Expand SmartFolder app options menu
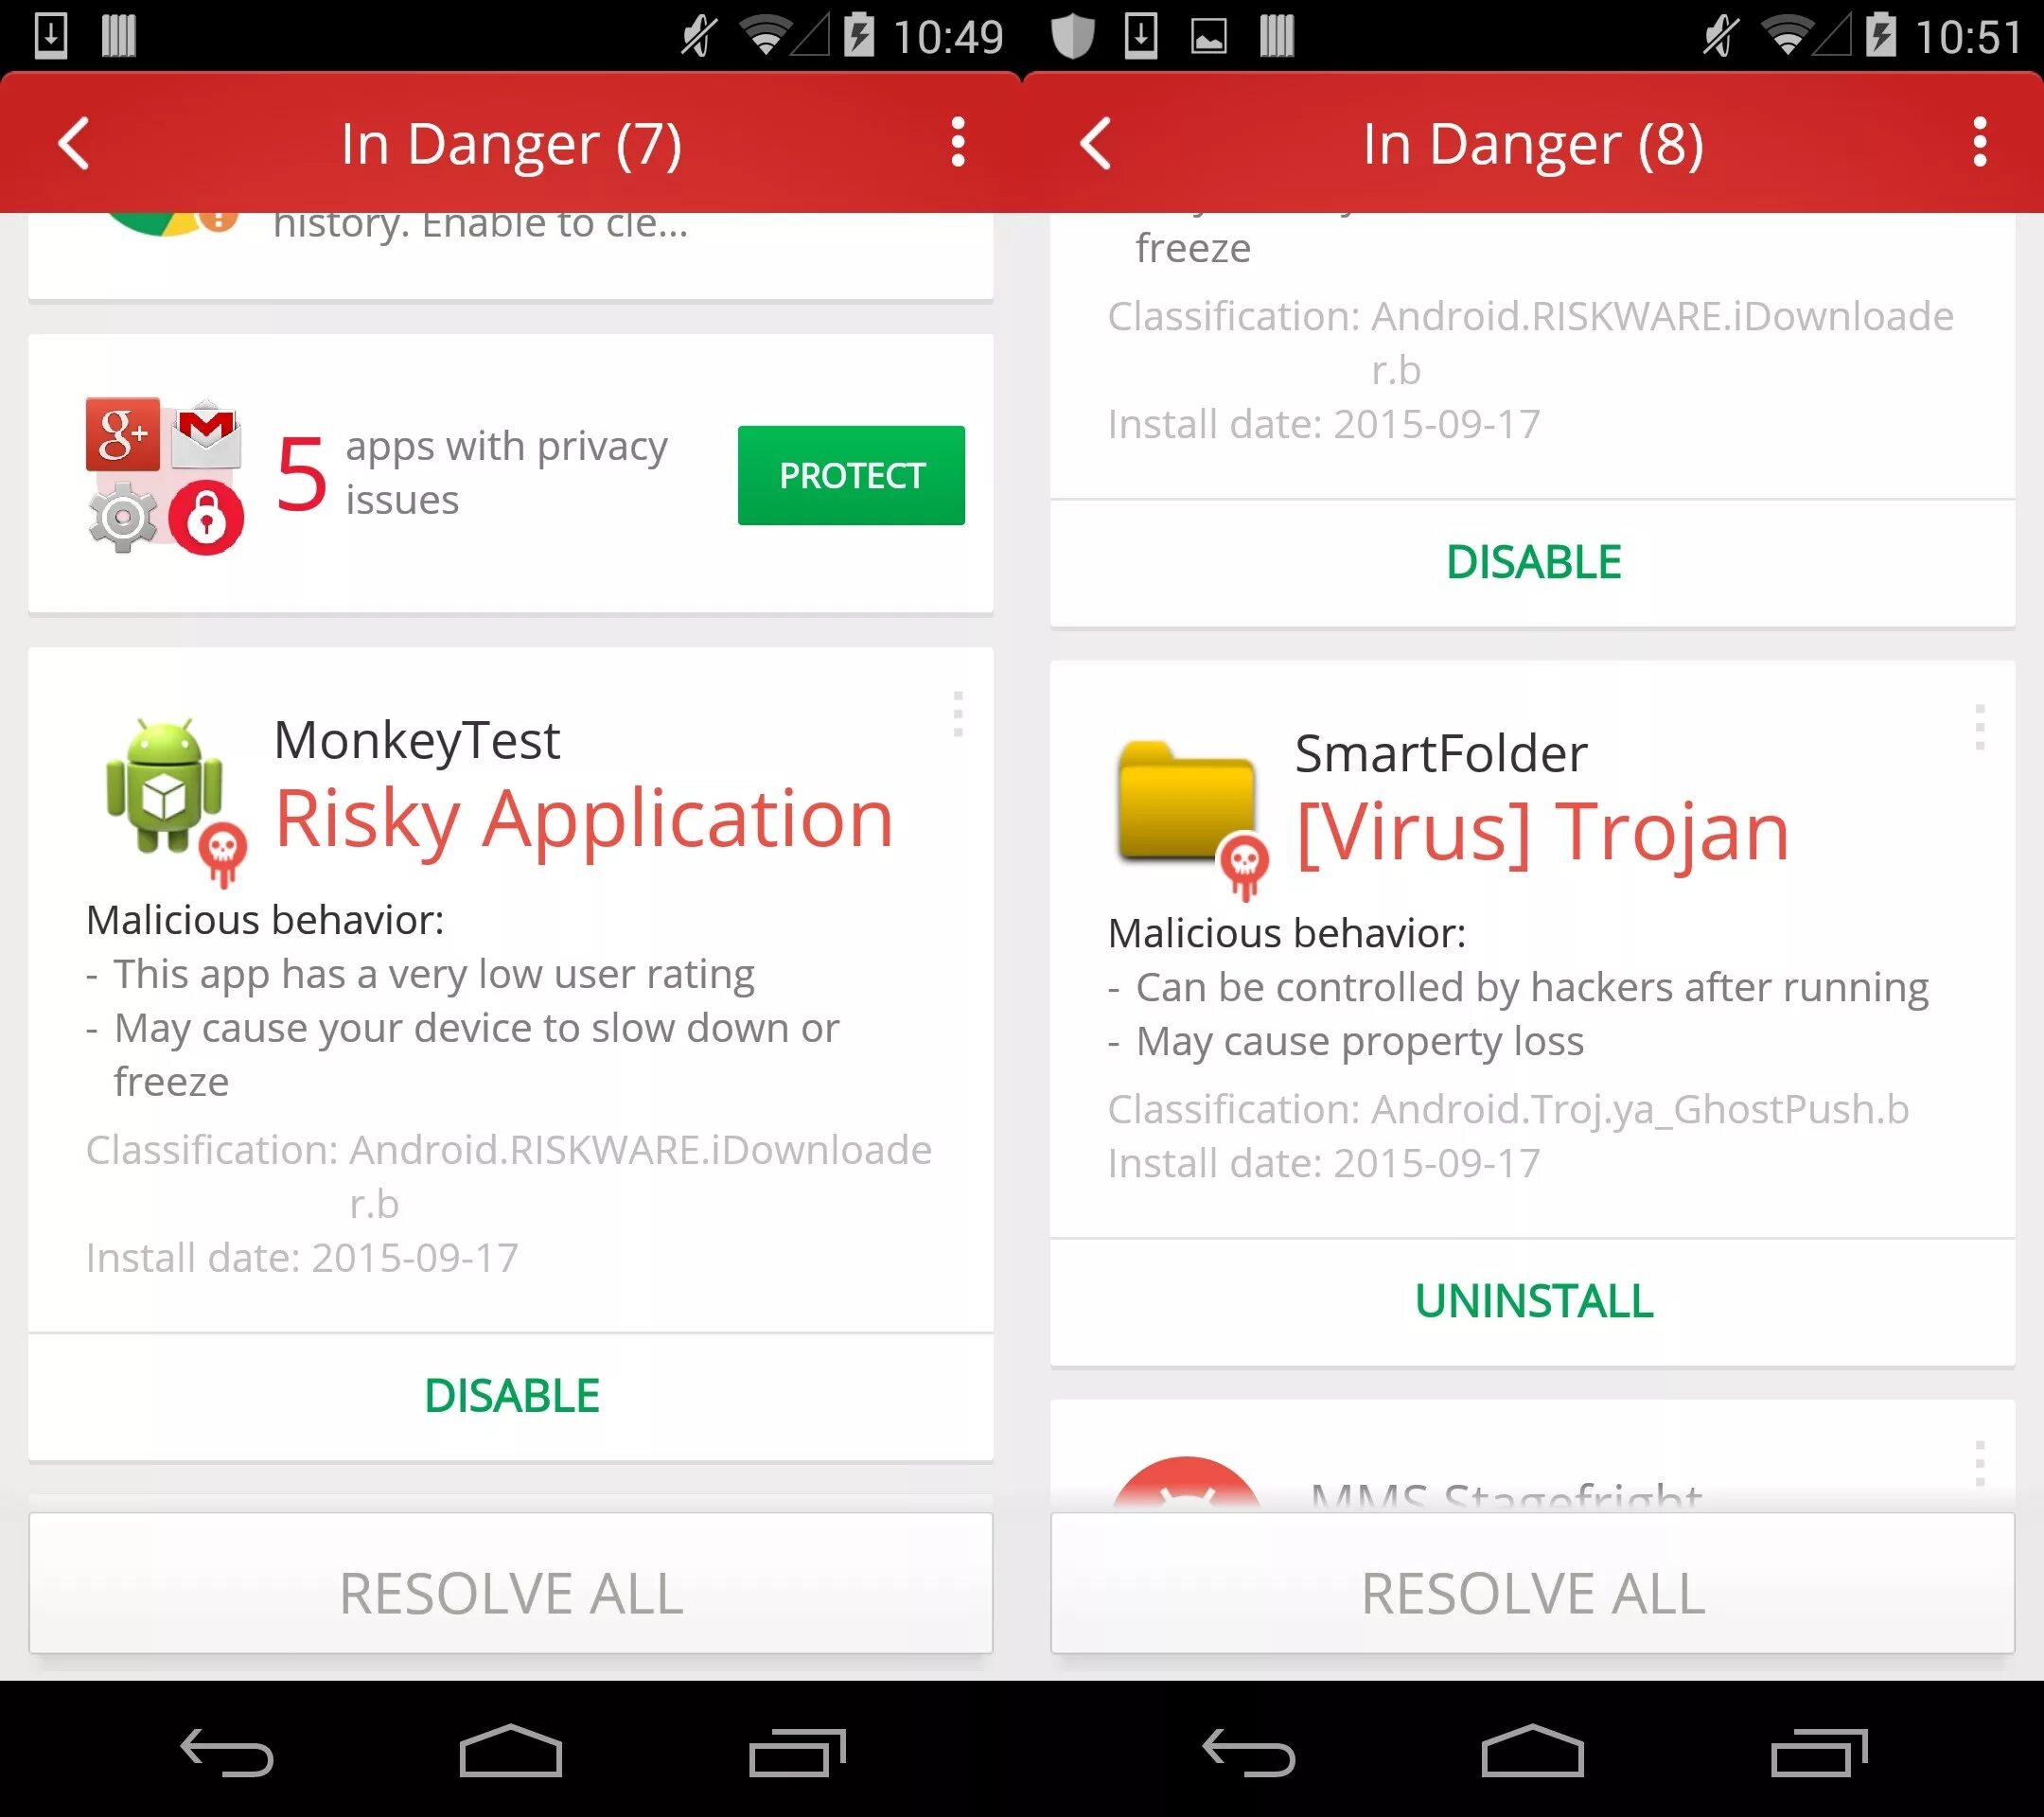 click(x=1978, y=726)
